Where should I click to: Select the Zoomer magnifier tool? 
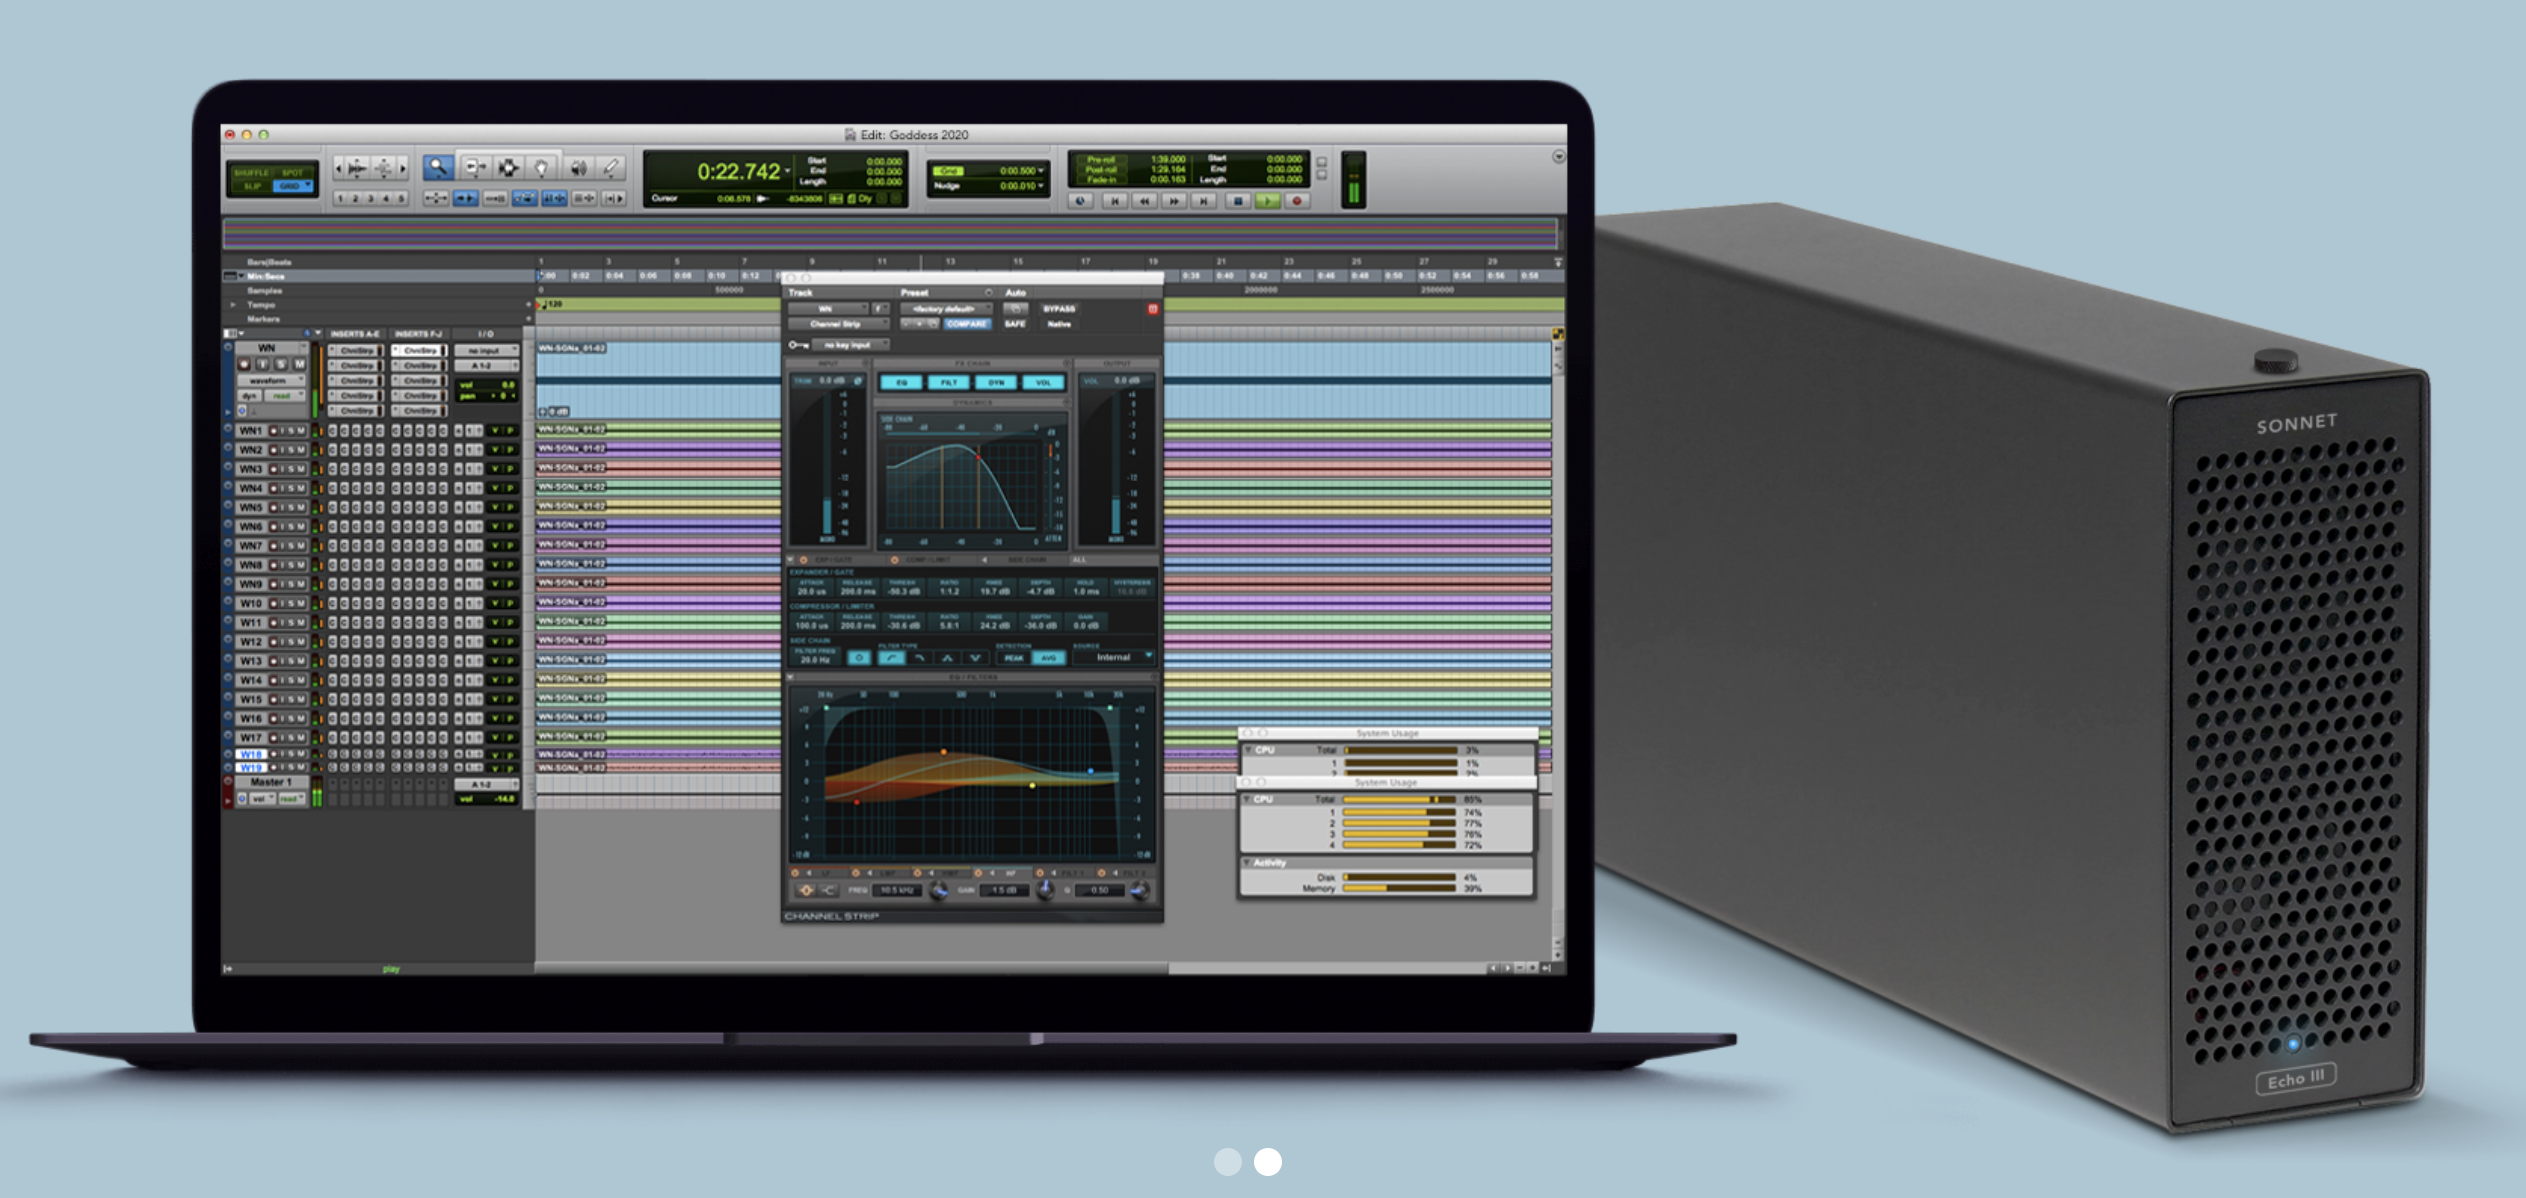437,168
